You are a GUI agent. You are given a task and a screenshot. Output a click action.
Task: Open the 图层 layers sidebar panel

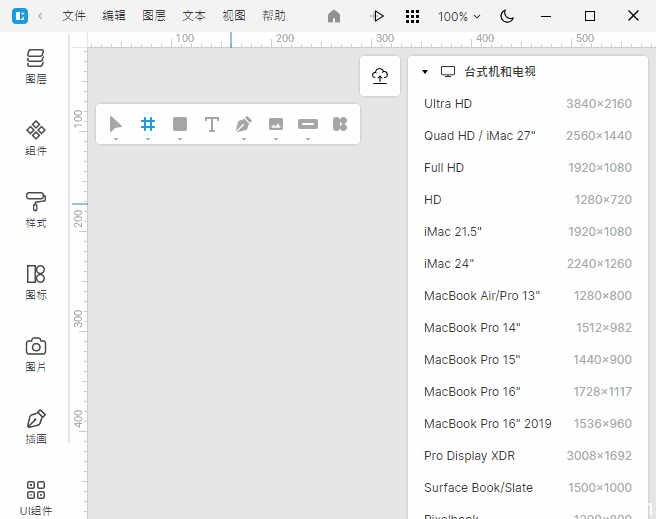(x=36, y=65)
